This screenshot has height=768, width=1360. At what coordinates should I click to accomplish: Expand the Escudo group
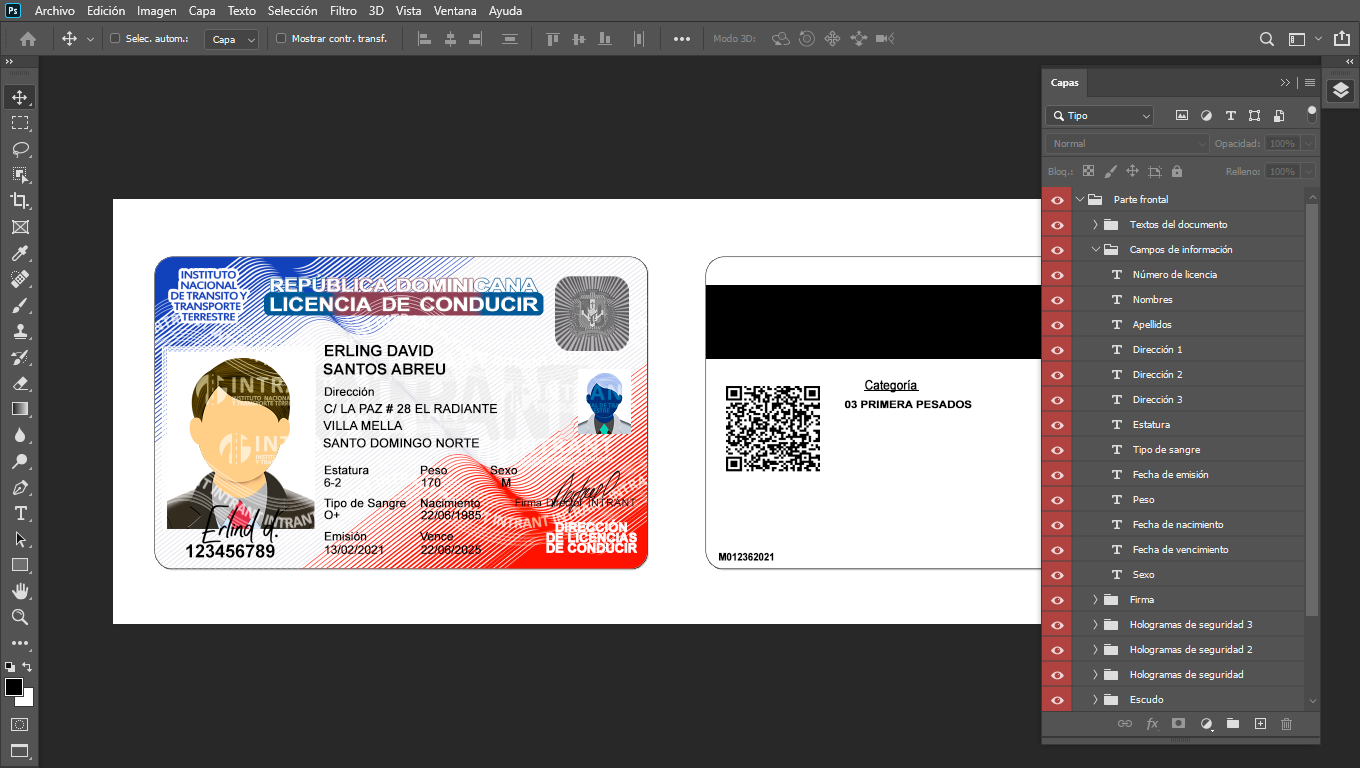point(1096,700)
